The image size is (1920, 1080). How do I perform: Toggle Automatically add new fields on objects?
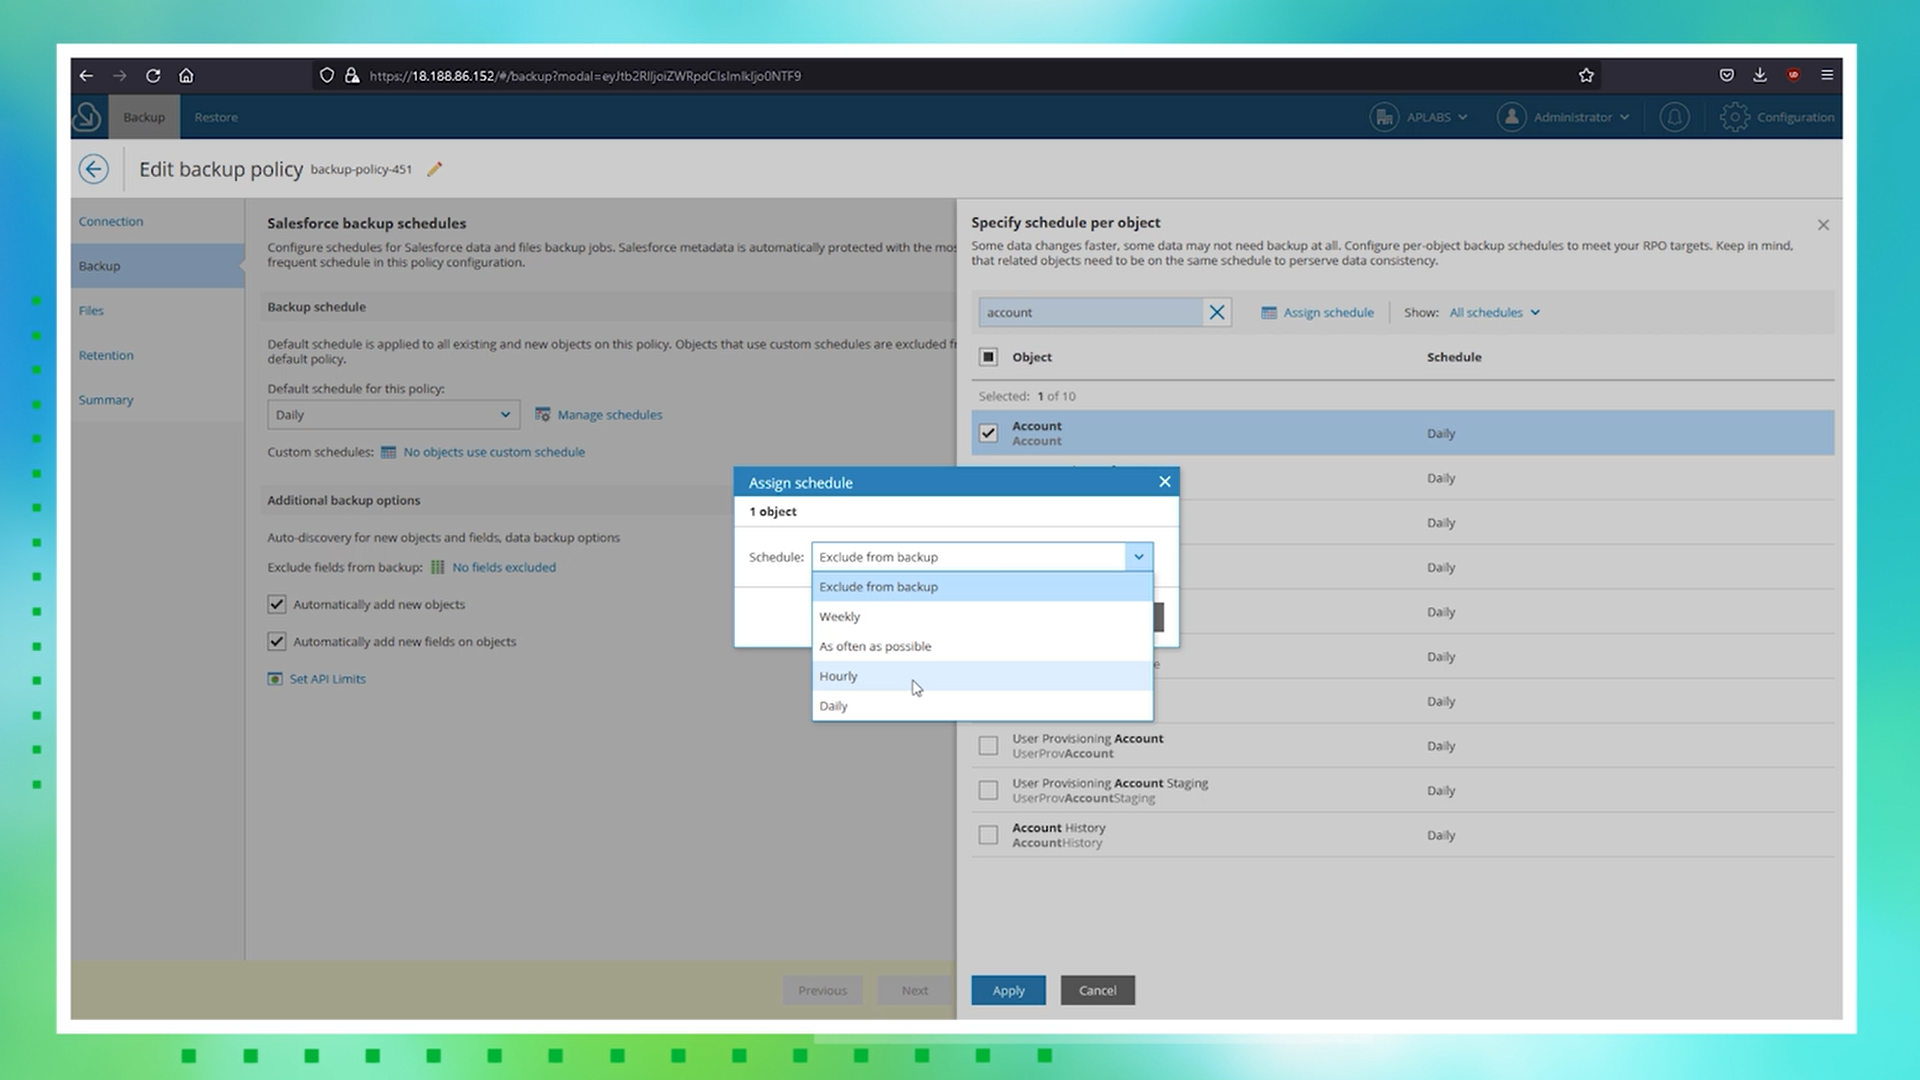[277, 642]
